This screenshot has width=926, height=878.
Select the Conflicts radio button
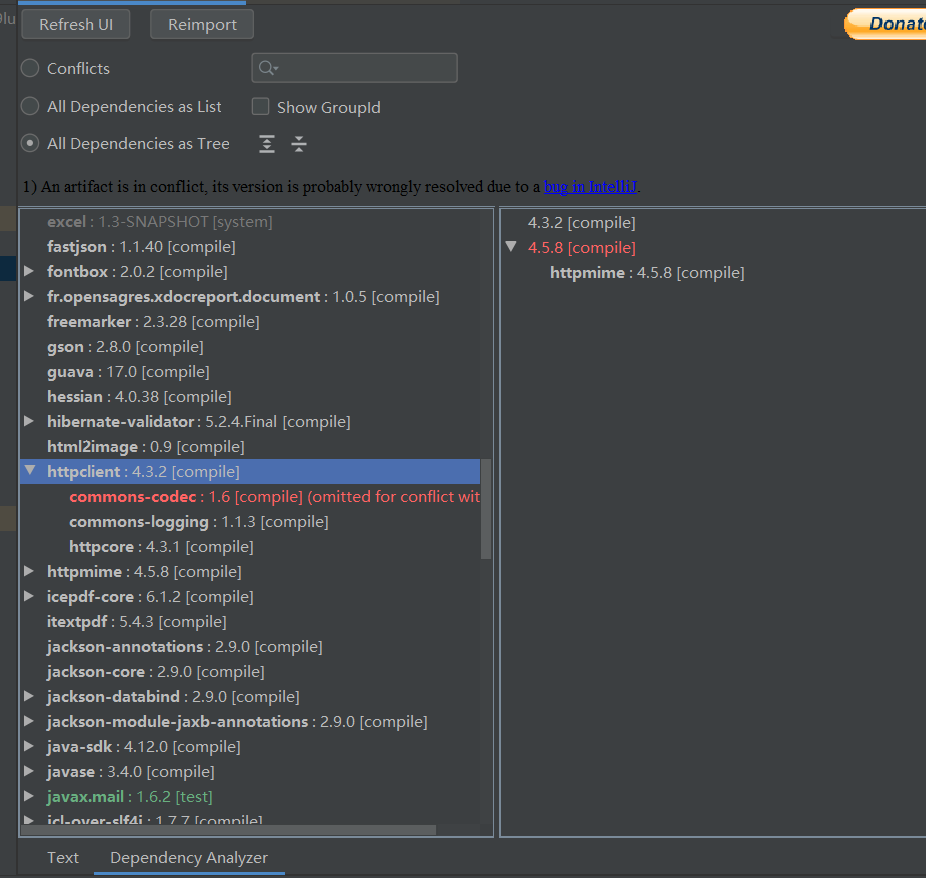(30, 68)
